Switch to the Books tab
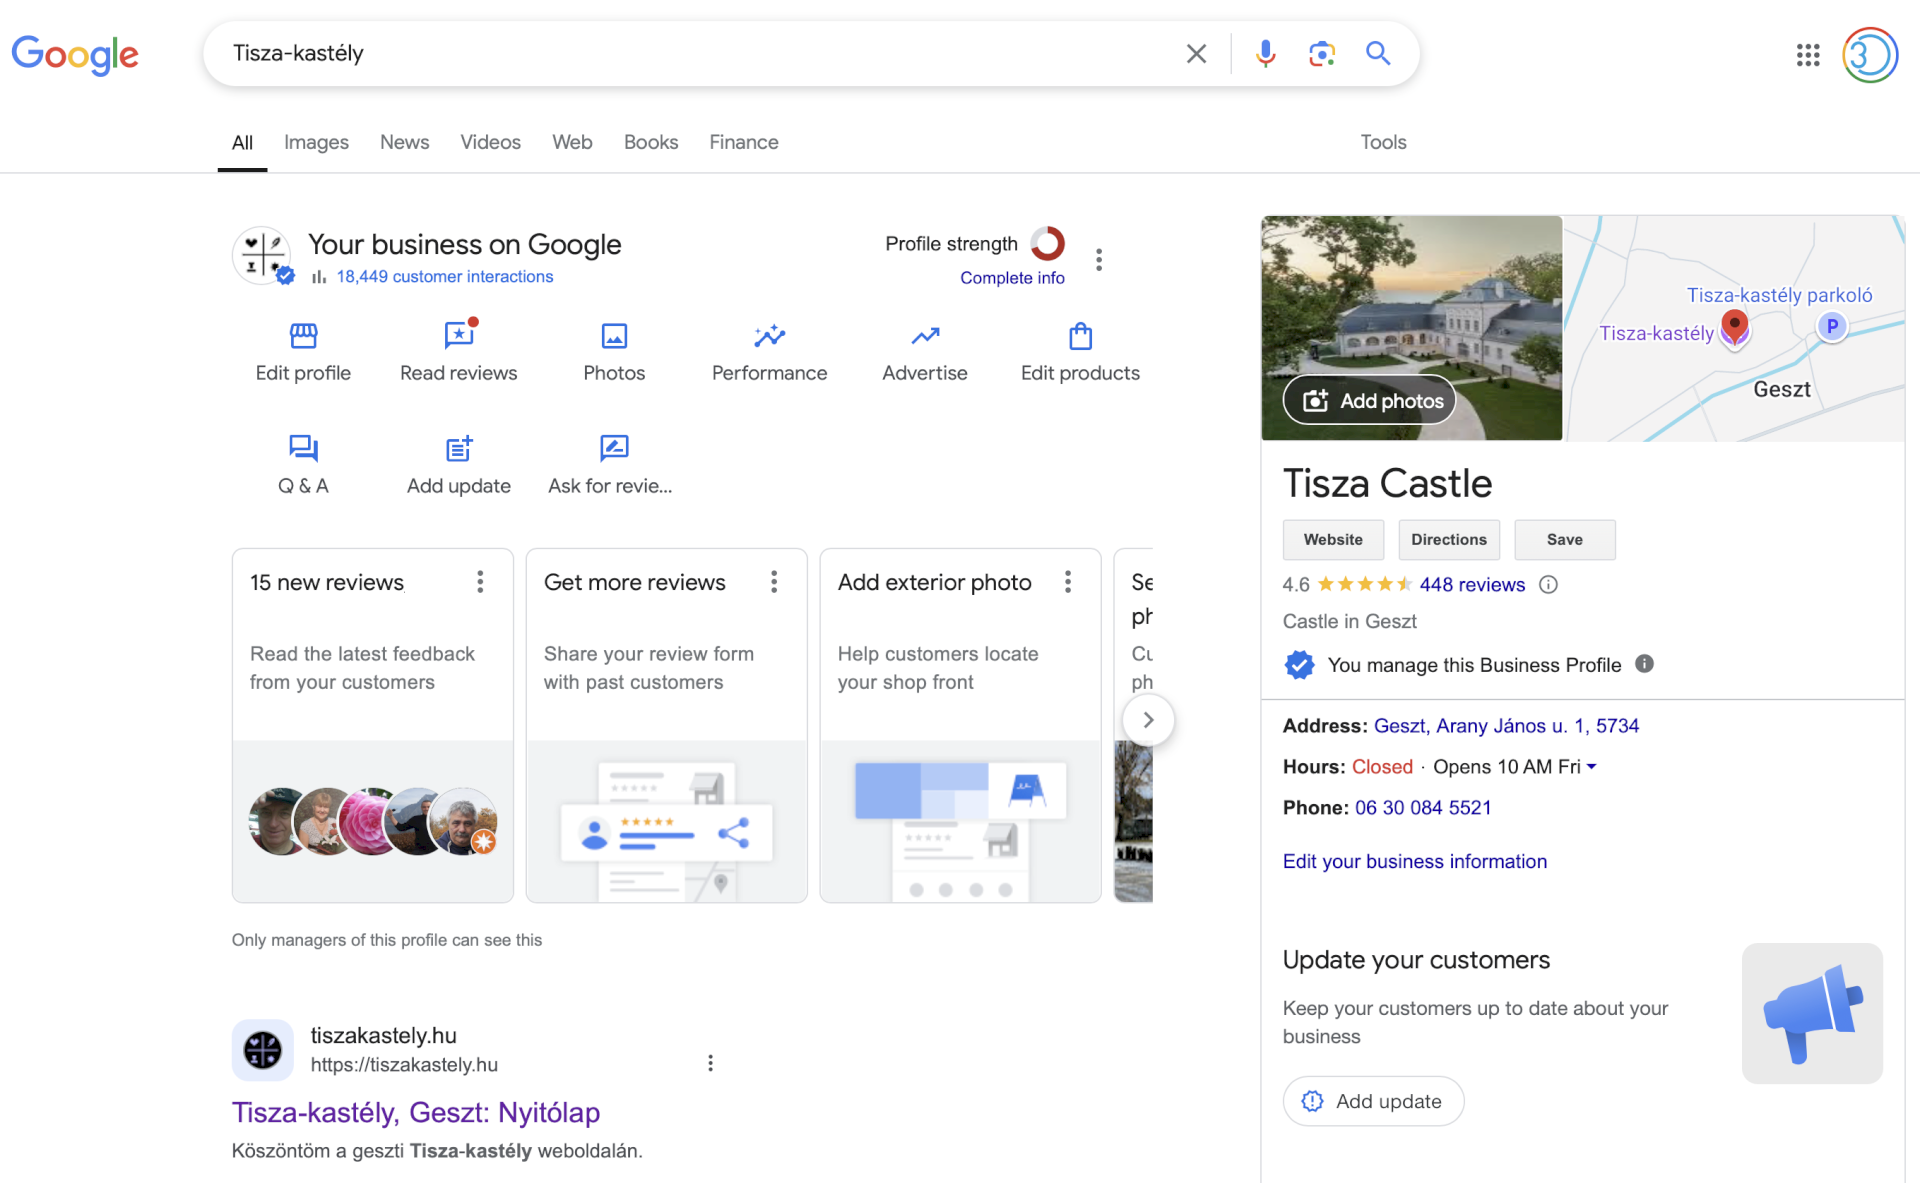1920x1183 pixels. tap(651, 143)
